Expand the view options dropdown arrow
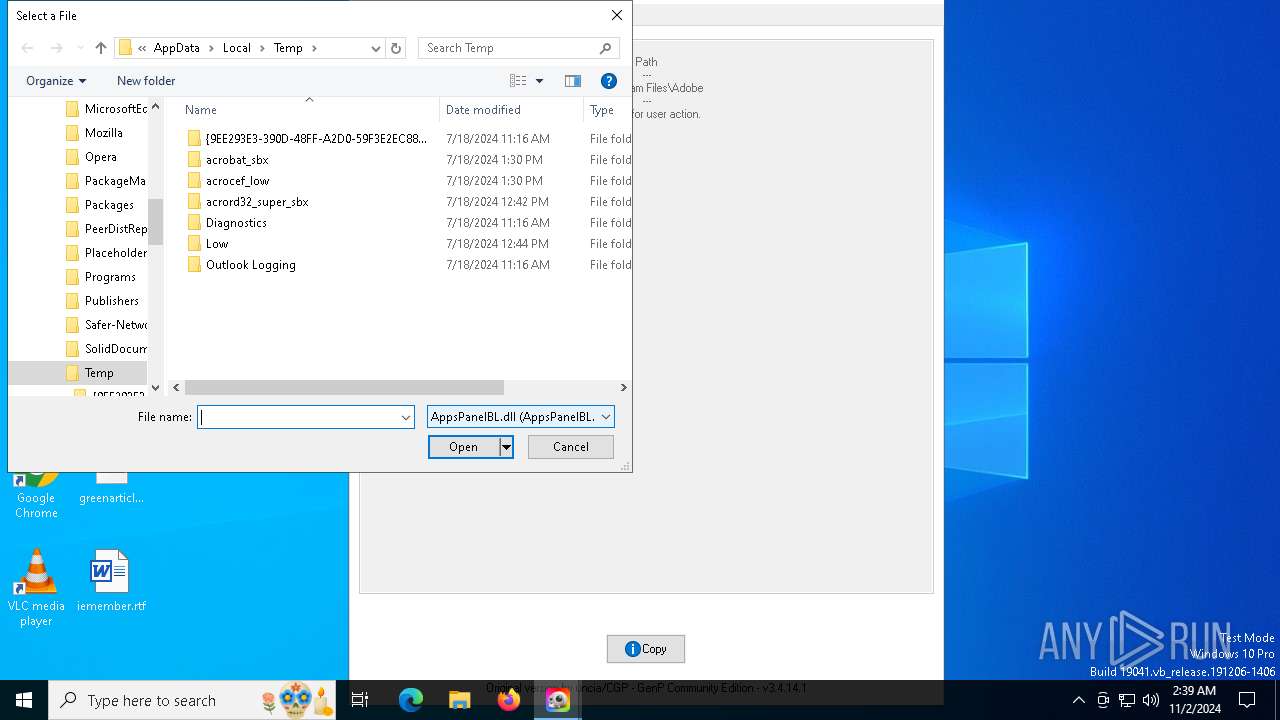The height and width of the screenshot is (720, 1280). coord(539,81)
